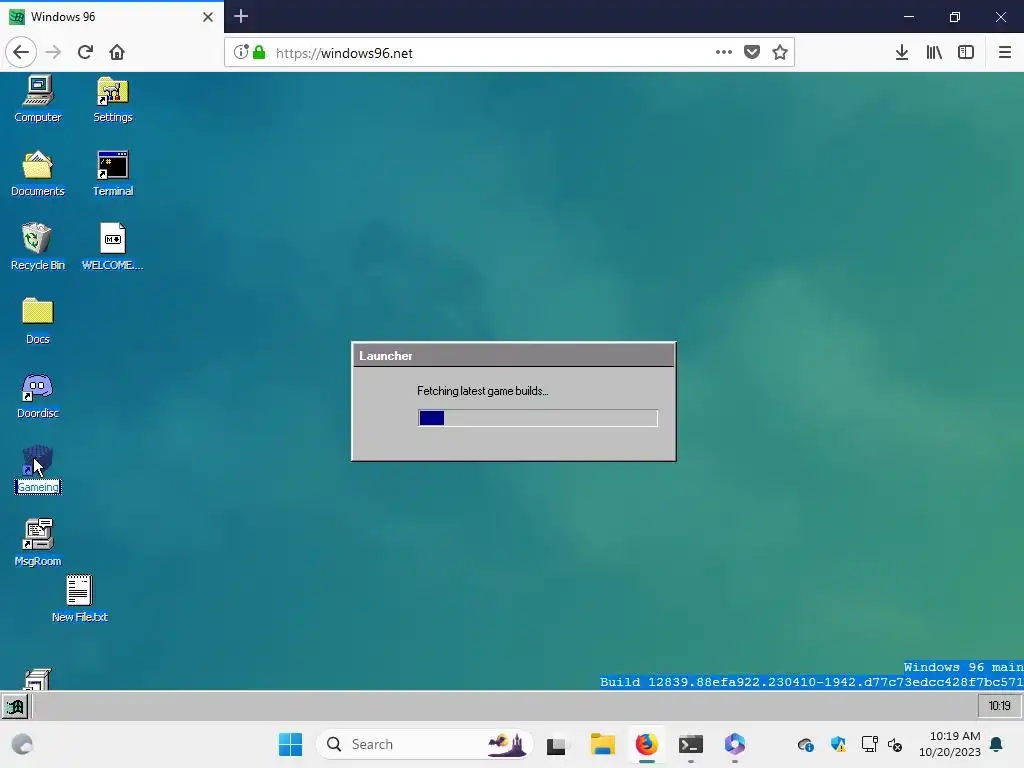Open File Explorer from the taskbar
1024x768 pixels.
(x=603, y=744)
